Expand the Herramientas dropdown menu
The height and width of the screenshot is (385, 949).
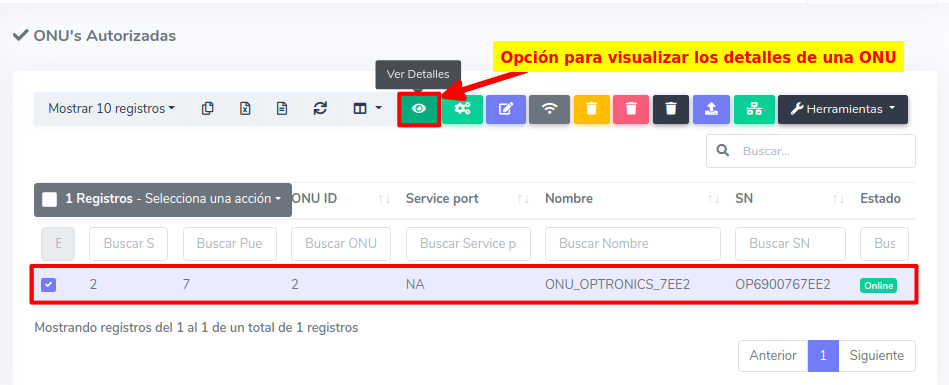click(842, 109)
